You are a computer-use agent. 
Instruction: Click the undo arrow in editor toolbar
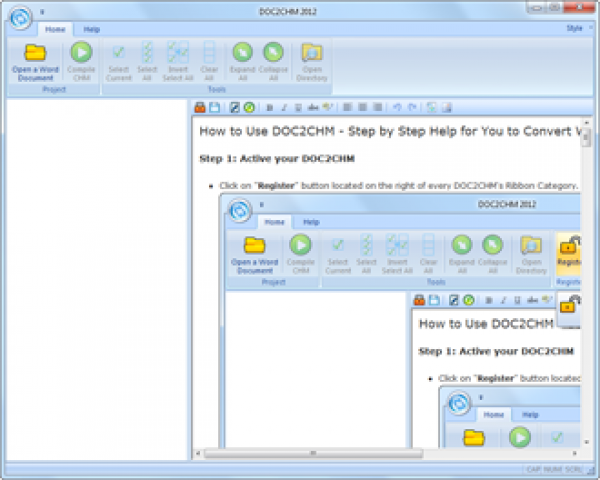397,108
